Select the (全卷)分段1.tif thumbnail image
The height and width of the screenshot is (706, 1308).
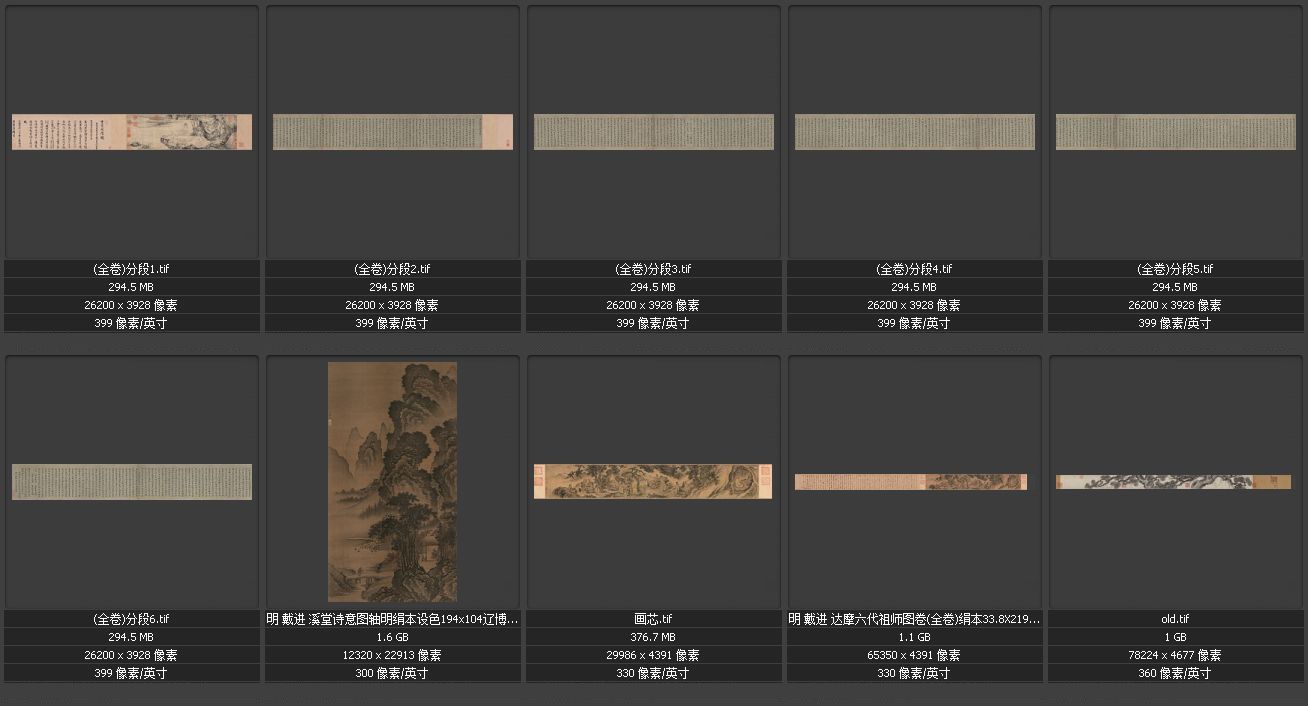(x=132, y=132)
